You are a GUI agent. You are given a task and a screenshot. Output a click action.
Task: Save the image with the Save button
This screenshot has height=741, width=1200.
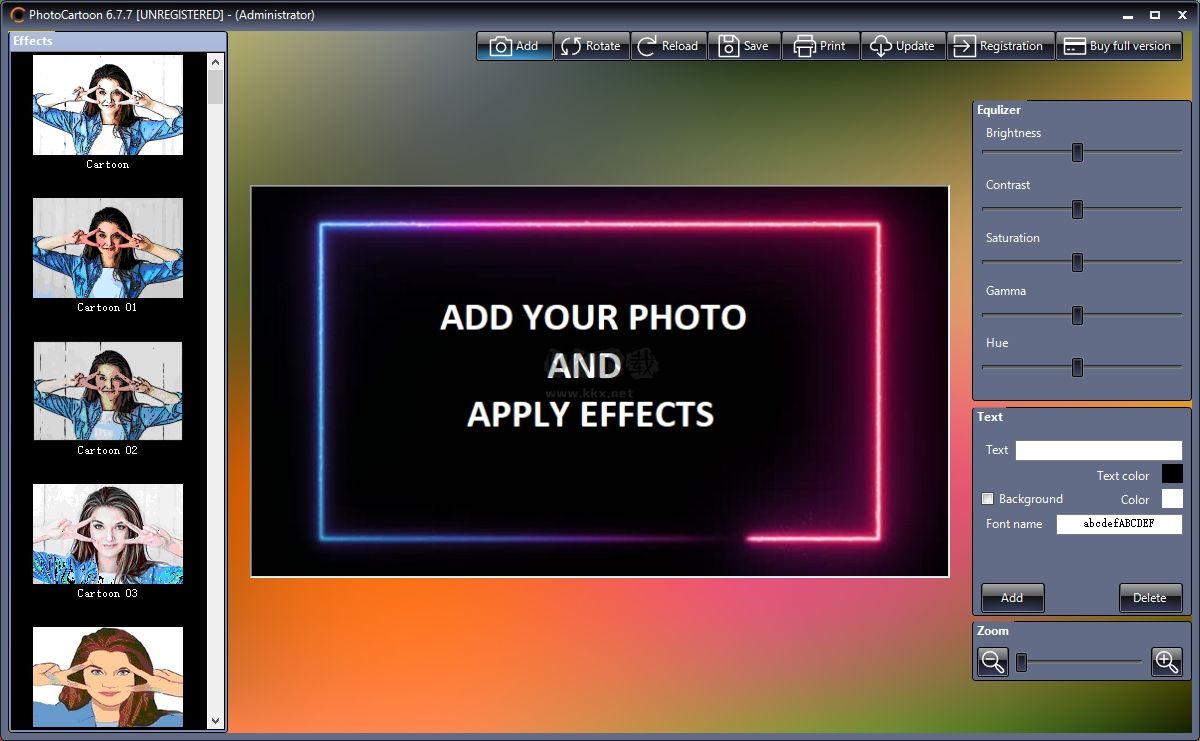tap(744, 46)
